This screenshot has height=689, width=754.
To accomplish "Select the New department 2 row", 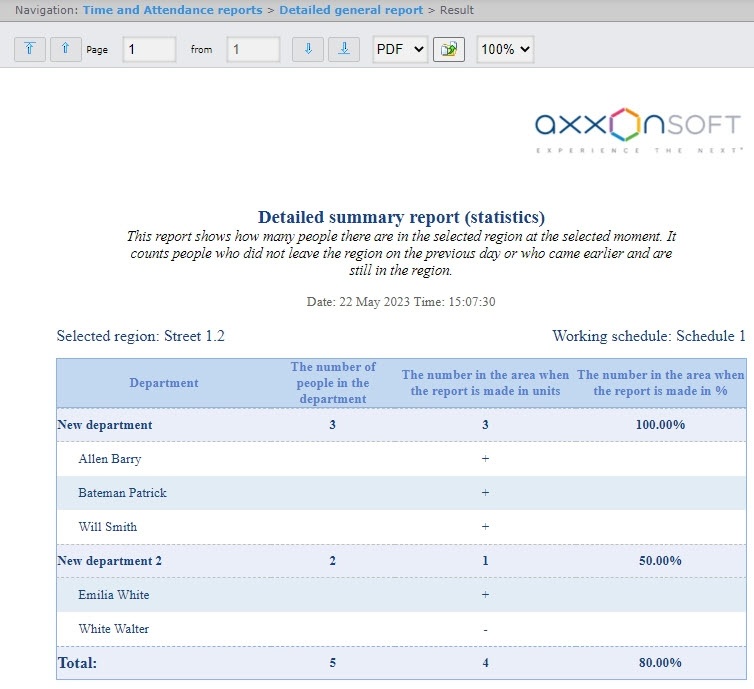I will pos(110,561).
